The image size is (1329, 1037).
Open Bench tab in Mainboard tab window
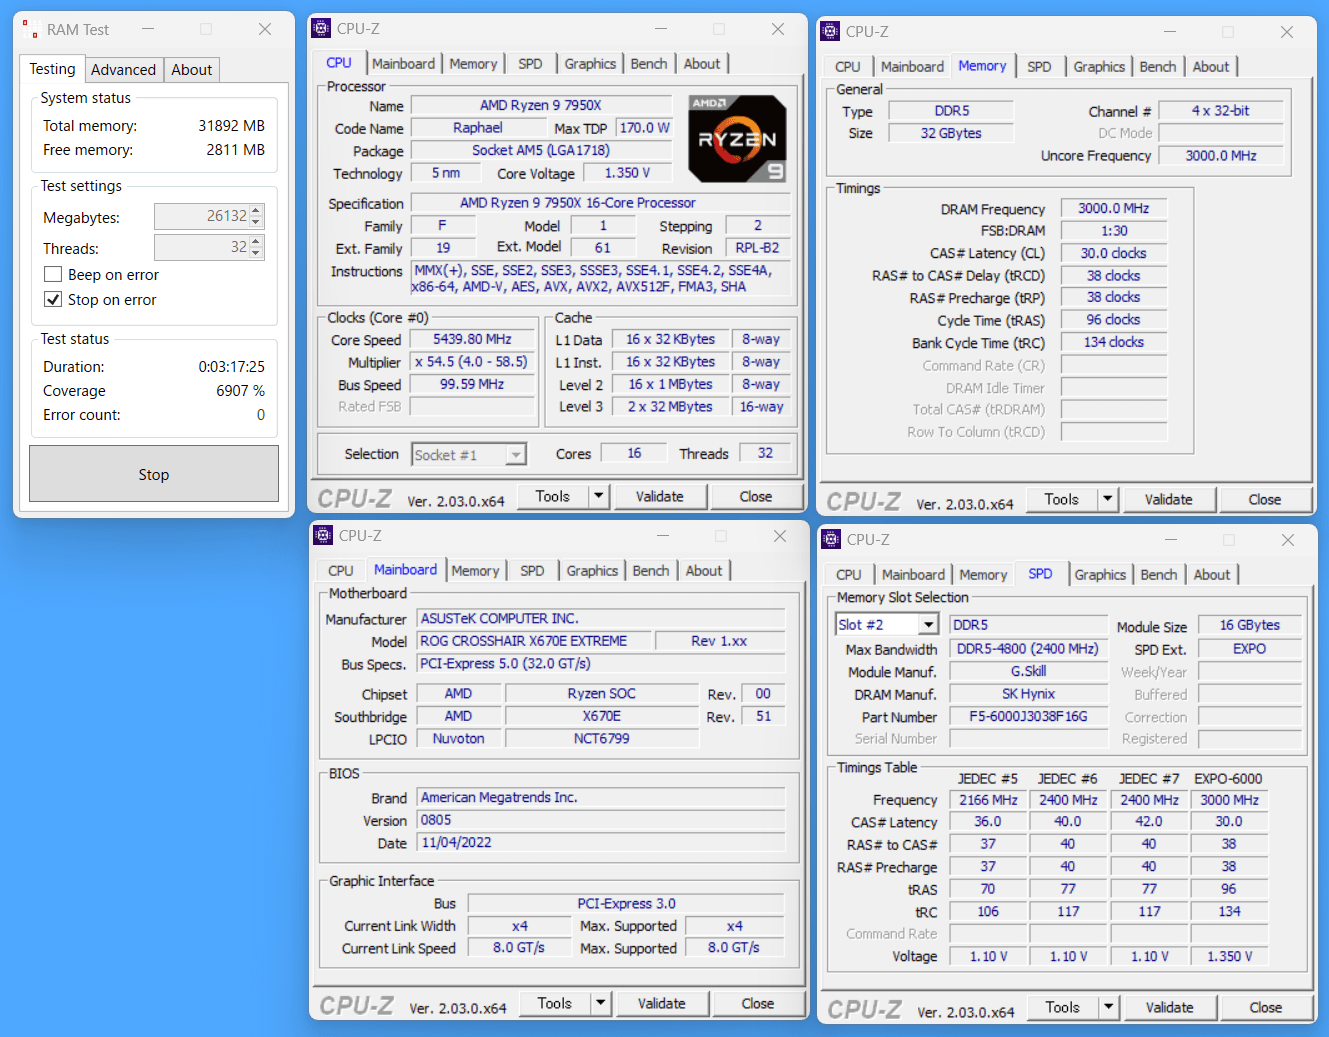point(651,571)
